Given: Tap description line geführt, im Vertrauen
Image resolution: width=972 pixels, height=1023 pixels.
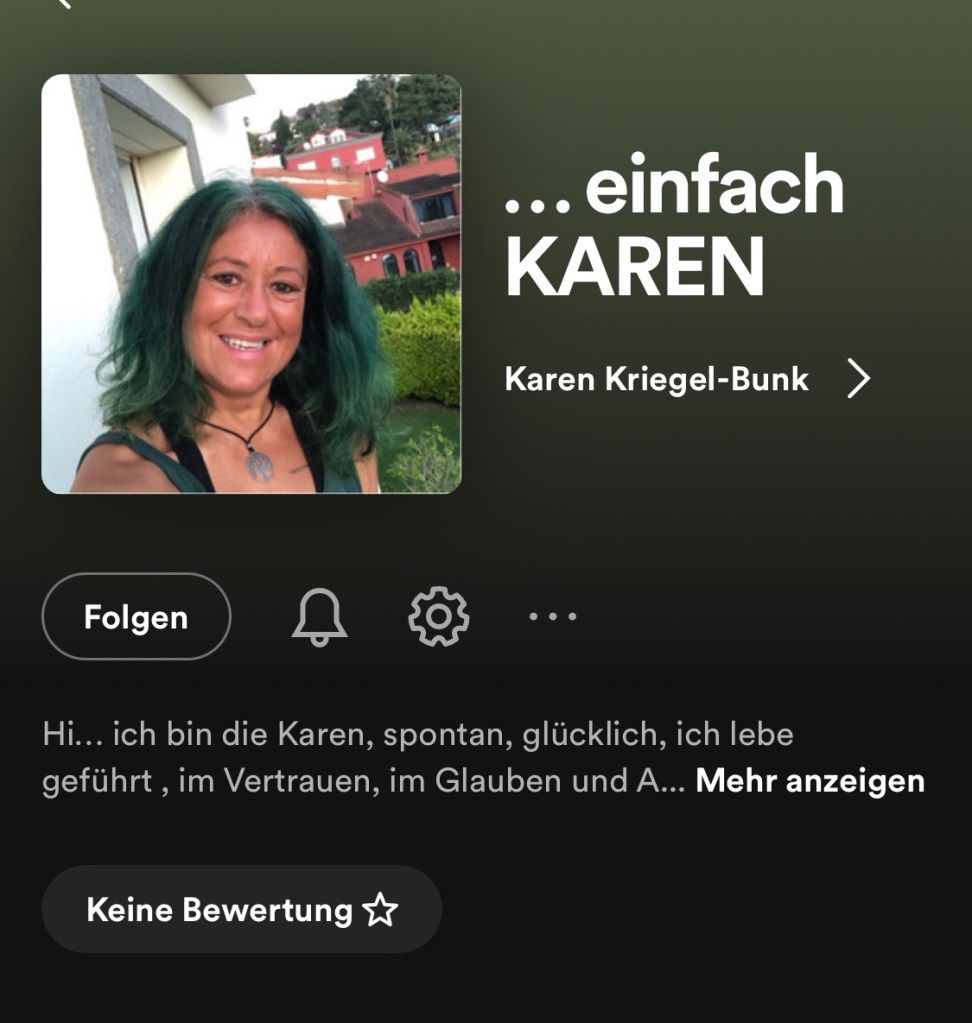Looking at the screenshot, I should pyautogui.click(x=363, y=781).
